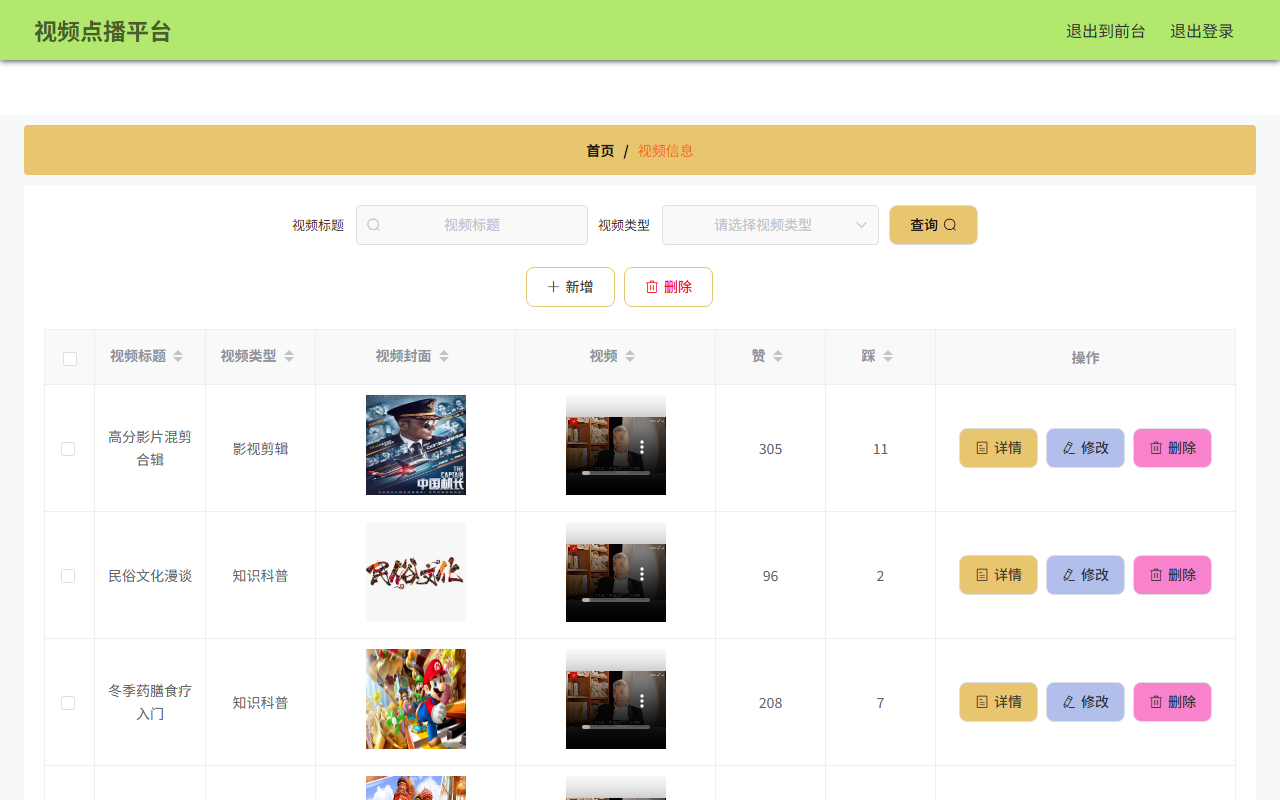Click the 民俗文化漫谈 video progress bar
Screen dimensions: 1280x800
(x=616, y=600)
